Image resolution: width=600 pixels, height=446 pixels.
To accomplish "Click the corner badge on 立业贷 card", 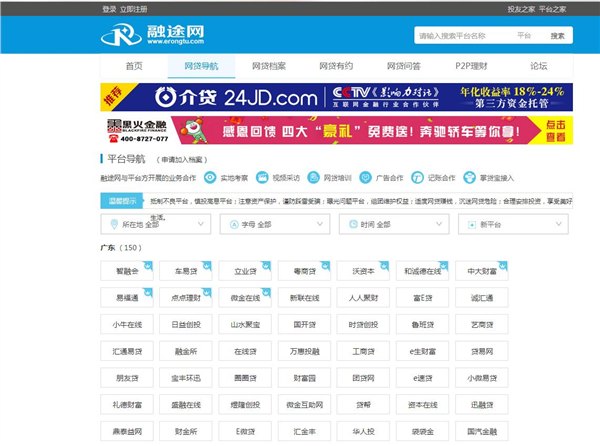I will pos(266,265).
